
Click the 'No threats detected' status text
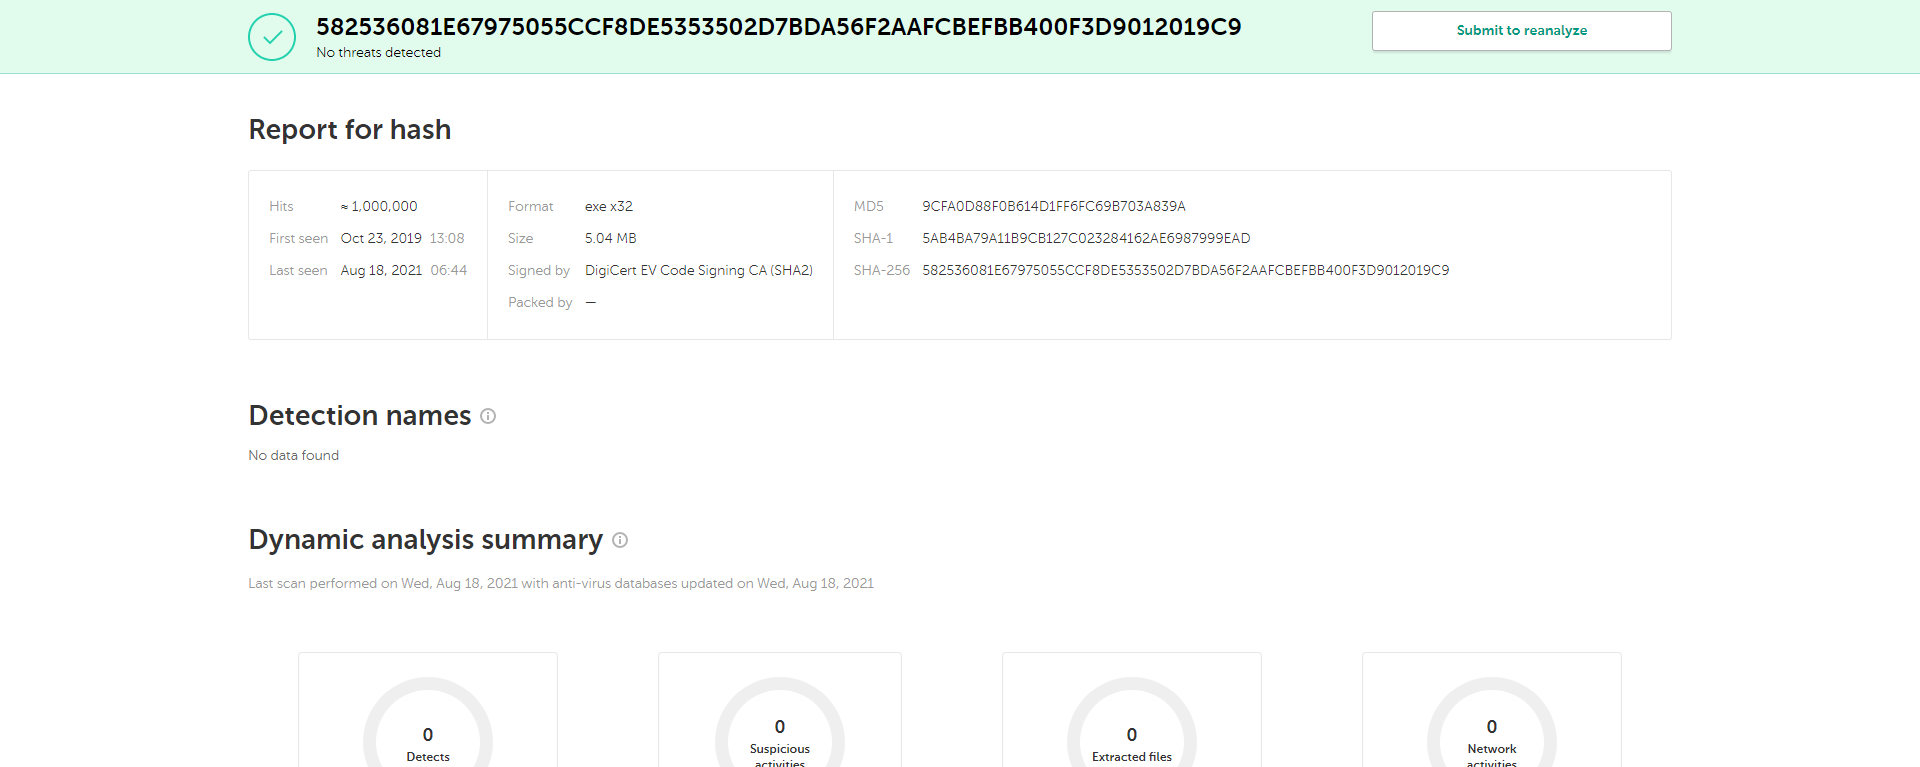click(x=378, y=52)
